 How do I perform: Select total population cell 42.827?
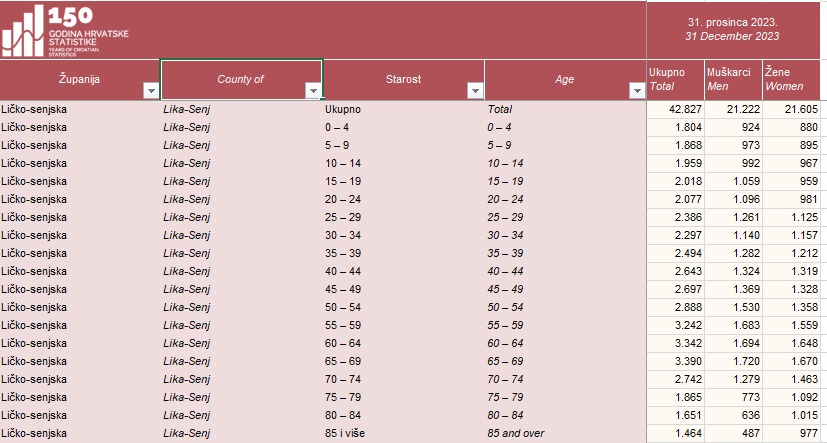pyautogui.click(x=676, y=109)
